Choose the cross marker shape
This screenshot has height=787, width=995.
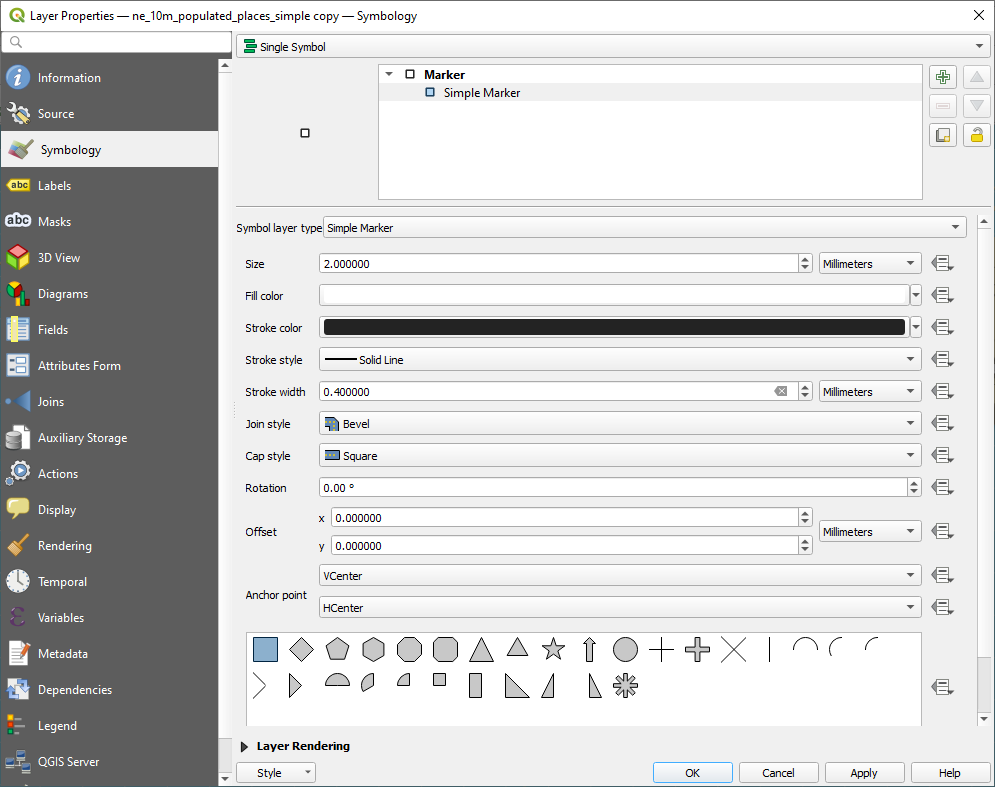click(x=661, y=649)
